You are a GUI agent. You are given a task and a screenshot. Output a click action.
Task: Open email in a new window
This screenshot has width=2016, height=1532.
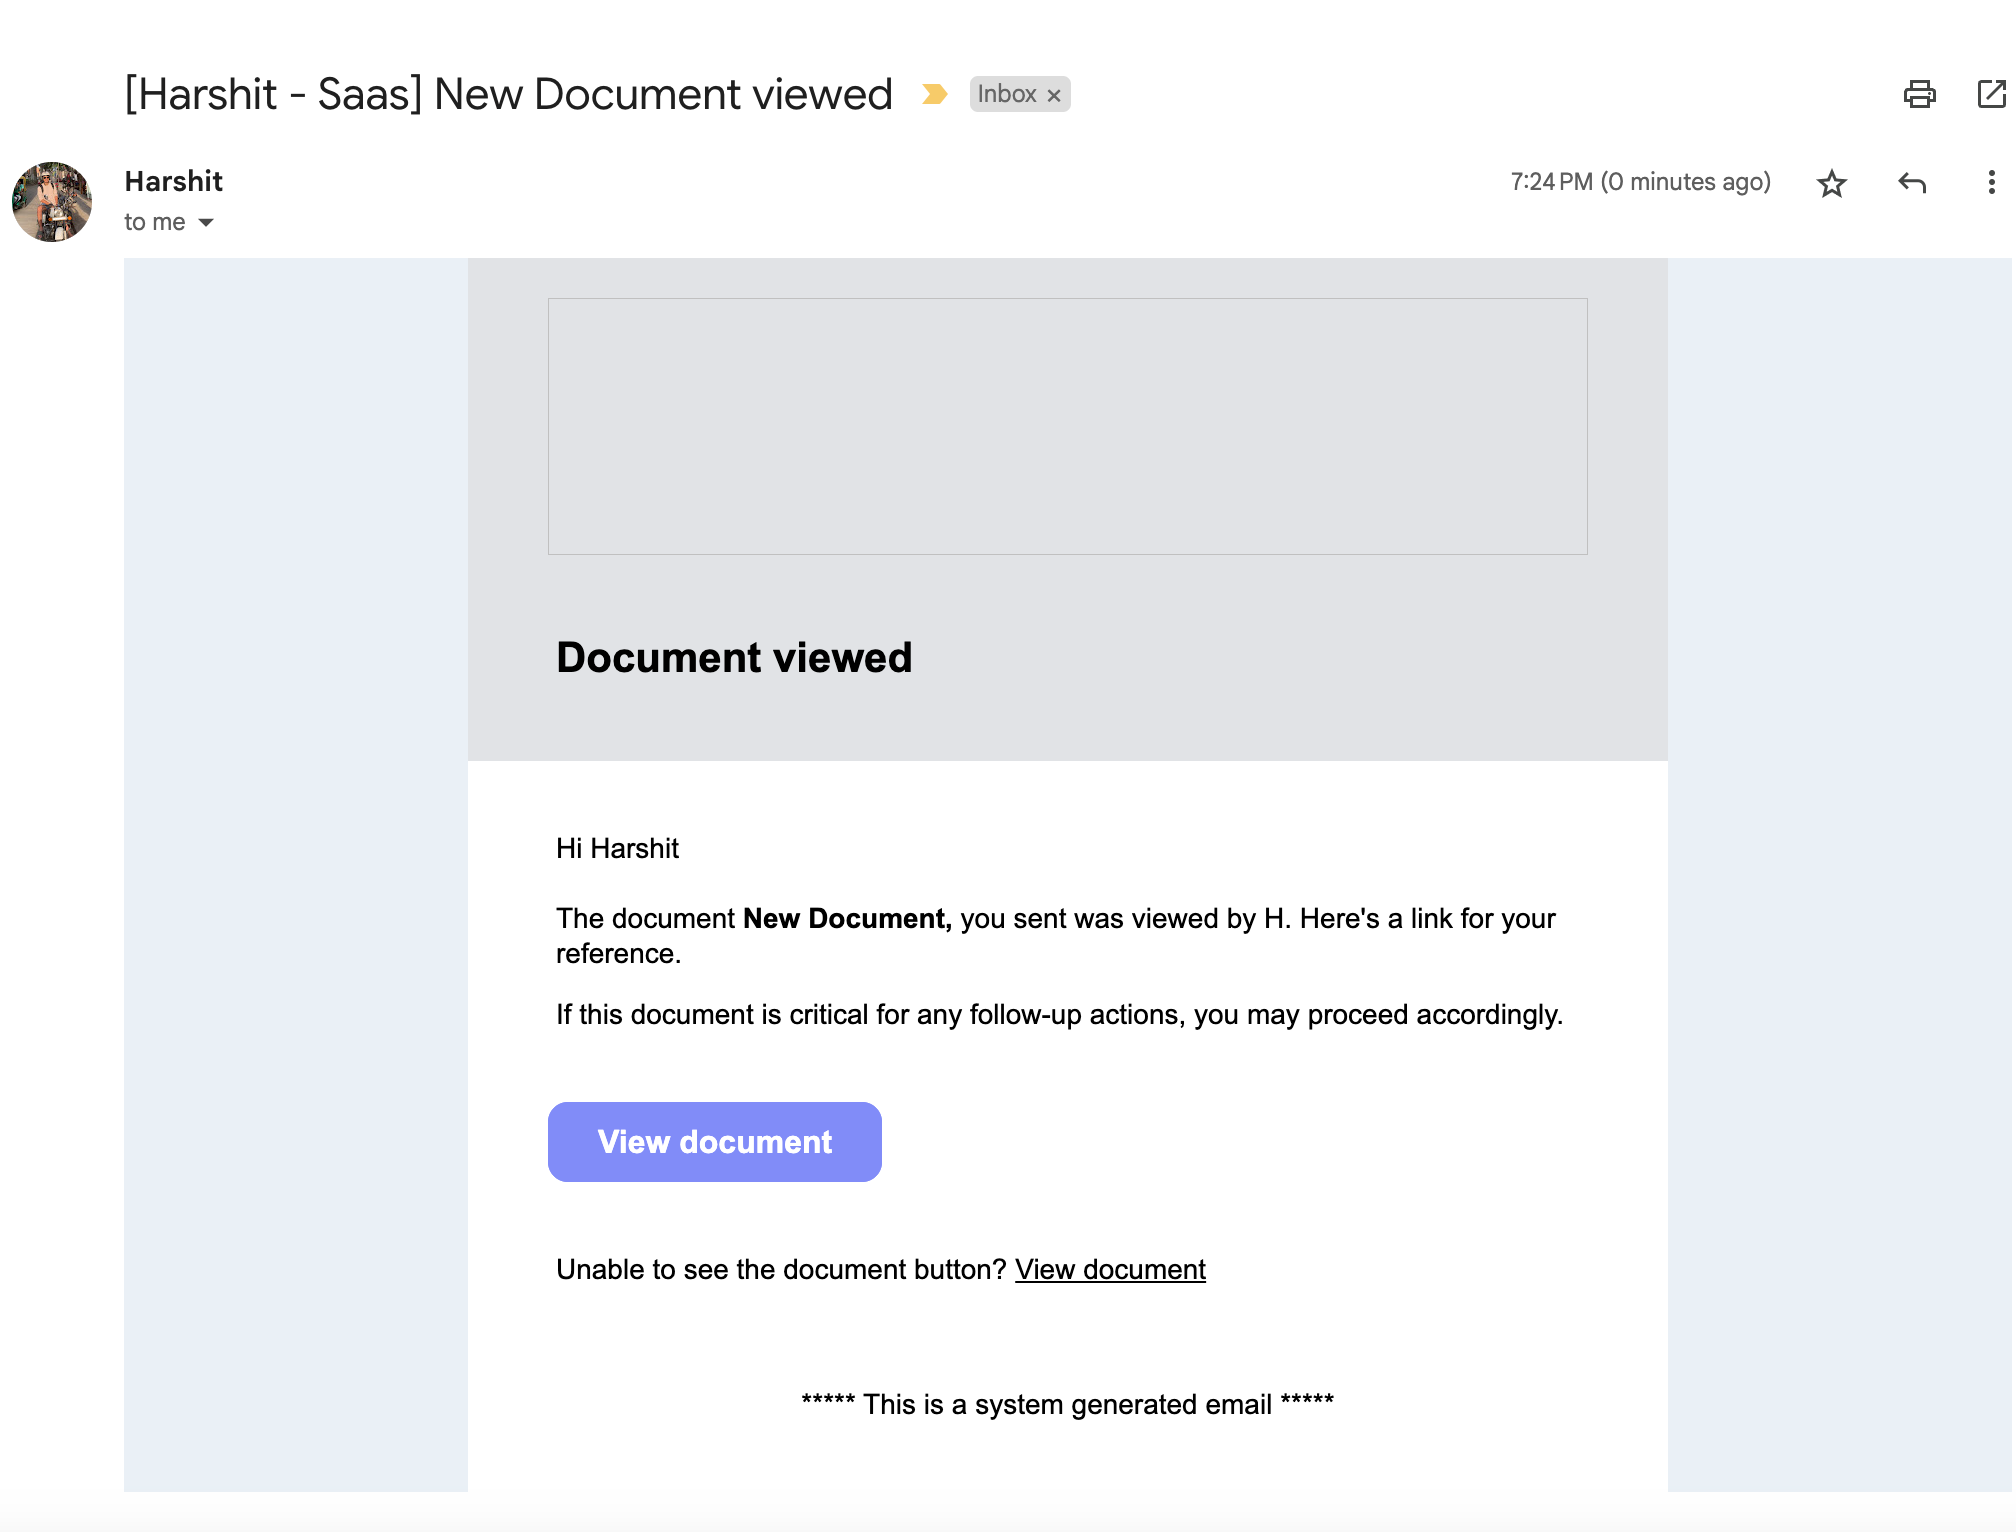coord(1991,94)
